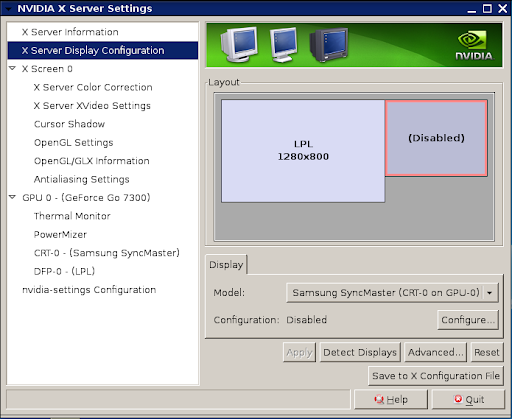Open the Advanced... options
Viewport: 512px width, 419px height.
coord(436,352)
